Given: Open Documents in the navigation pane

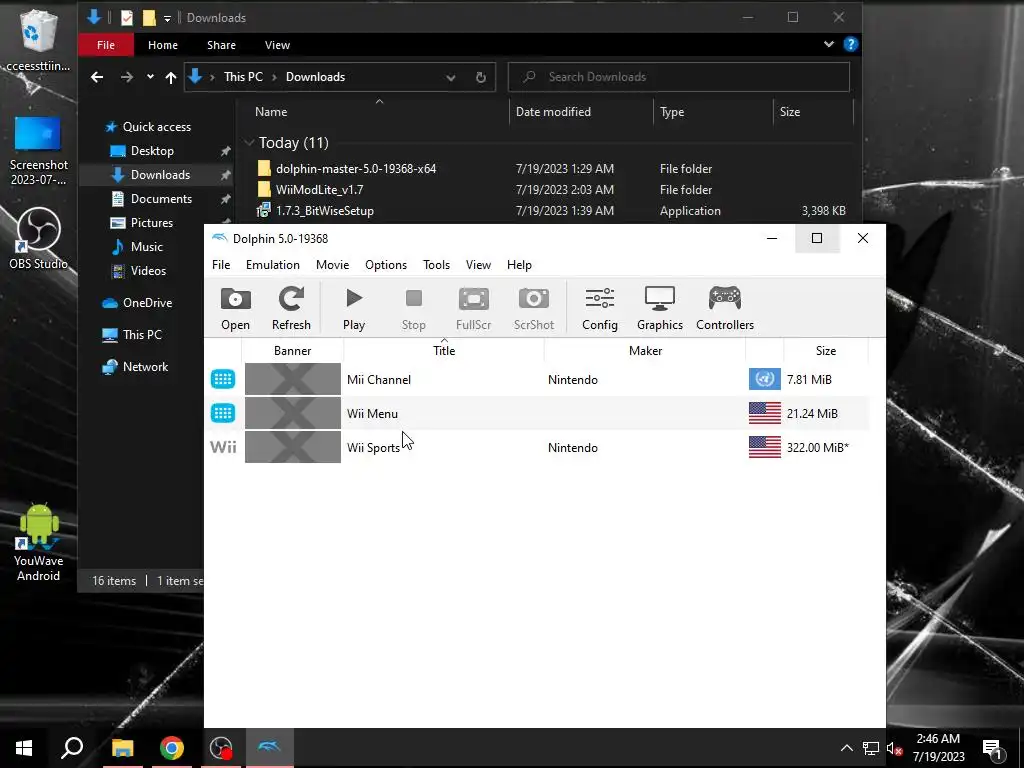Looking at the screenshot, I should (x=161, y=199).
